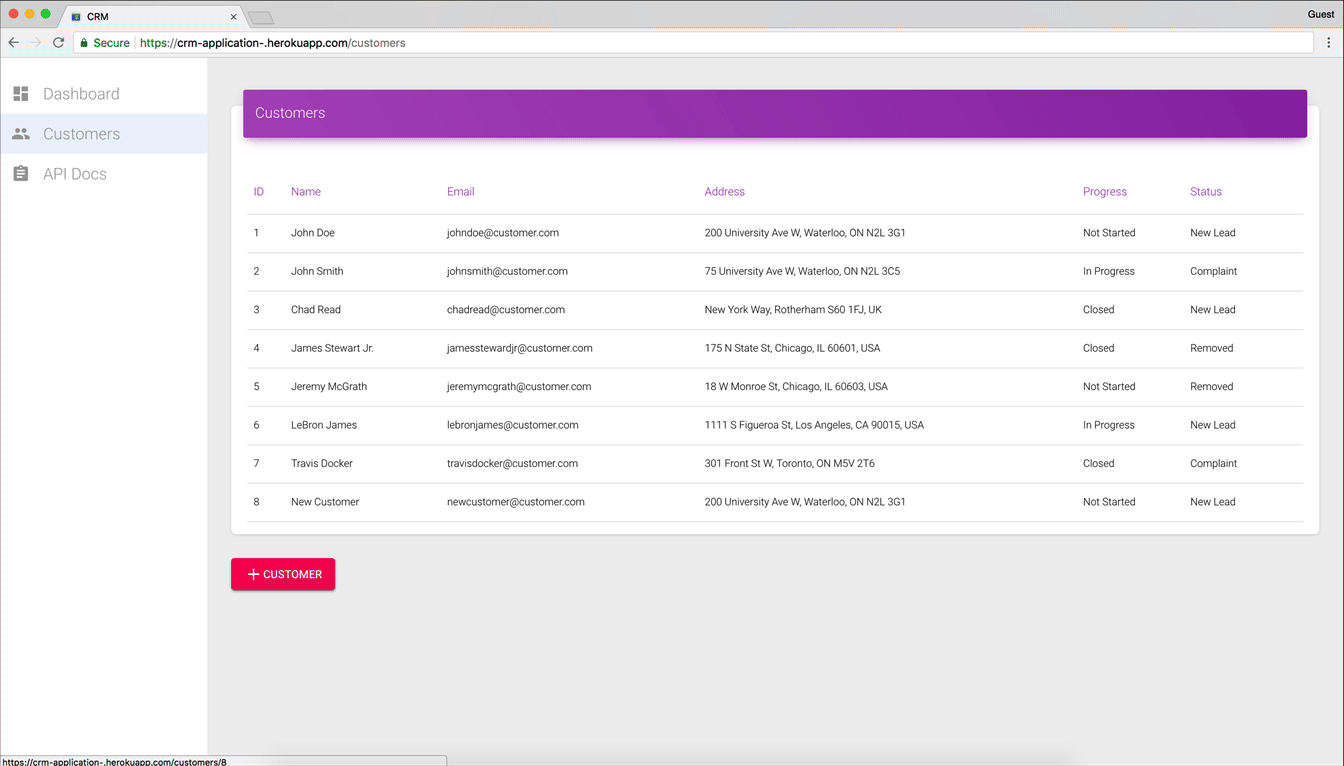Click the plus icon on the Customer button

tap(252, 574)
